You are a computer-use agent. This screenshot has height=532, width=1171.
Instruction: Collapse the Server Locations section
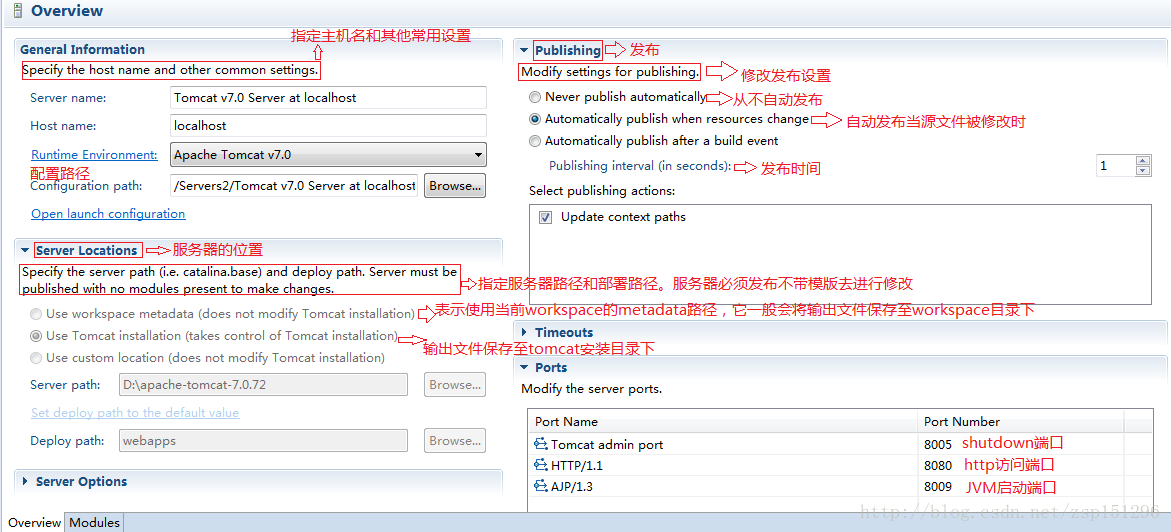[x=25, y=250]
